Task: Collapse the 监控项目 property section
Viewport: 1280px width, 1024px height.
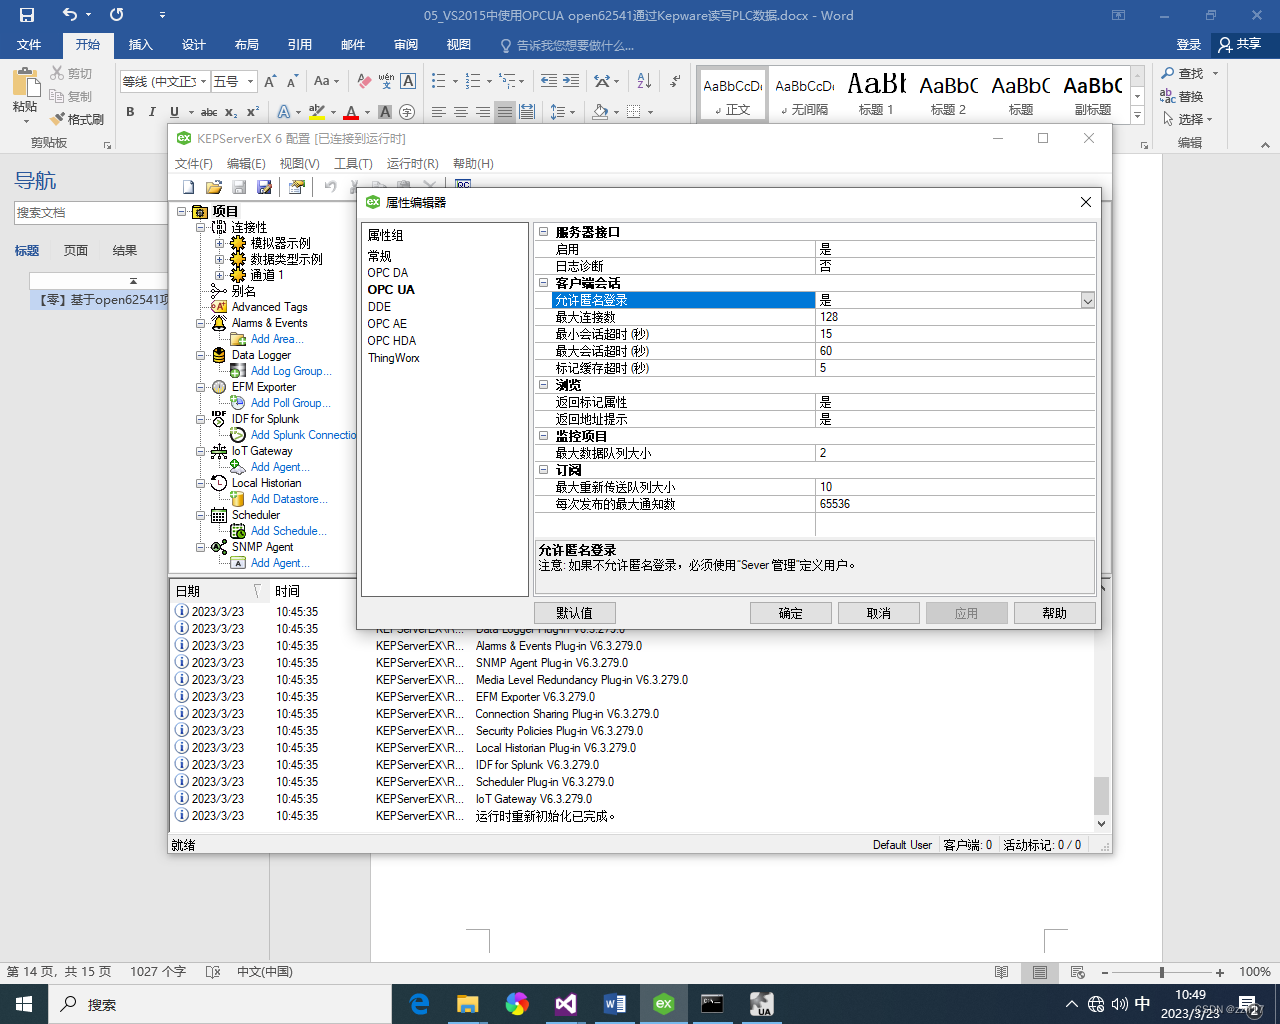Action: pyautogui.click(x=544, y=436)
